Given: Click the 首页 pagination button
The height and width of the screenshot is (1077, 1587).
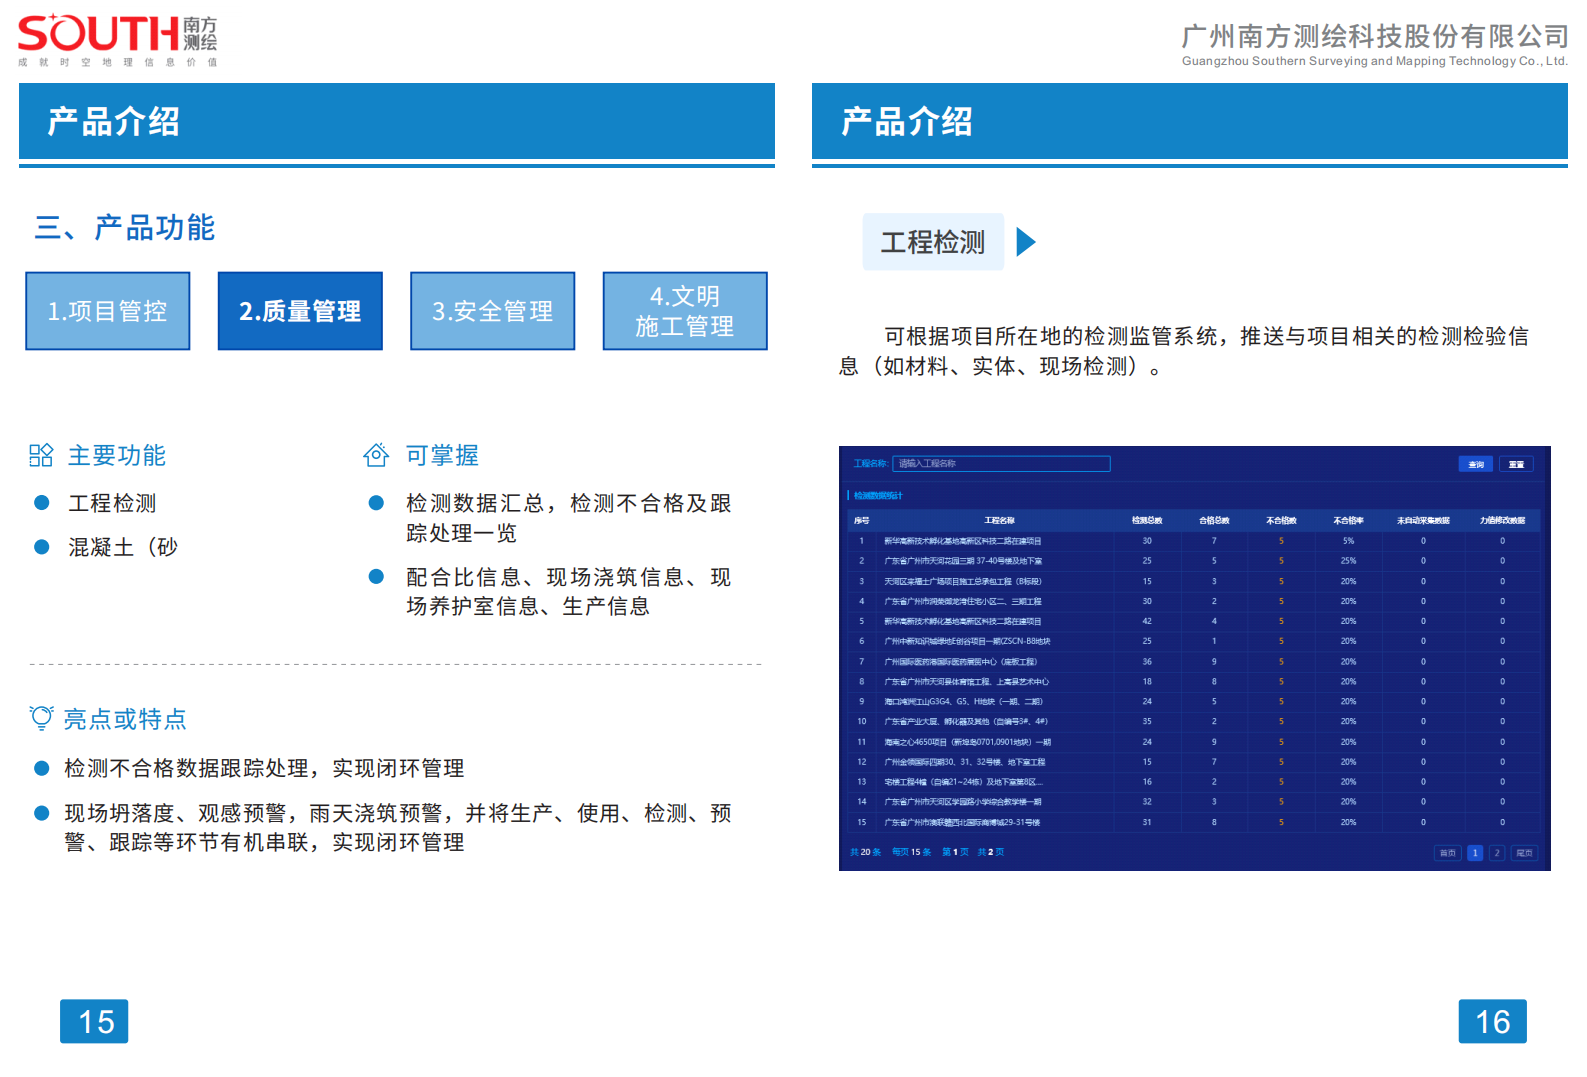Looking at the screenshot, I should coord(1447,853).
